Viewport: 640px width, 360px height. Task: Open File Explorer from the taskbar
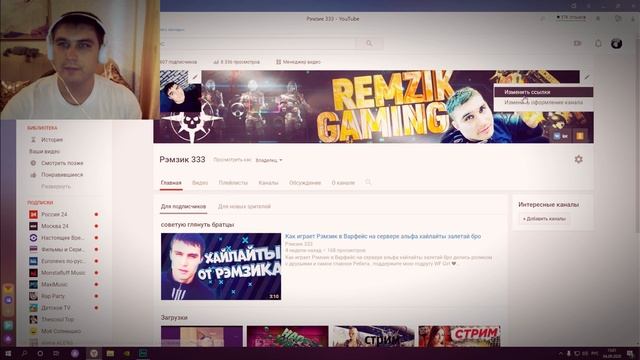pyautogui.click(x=110, y=353)
